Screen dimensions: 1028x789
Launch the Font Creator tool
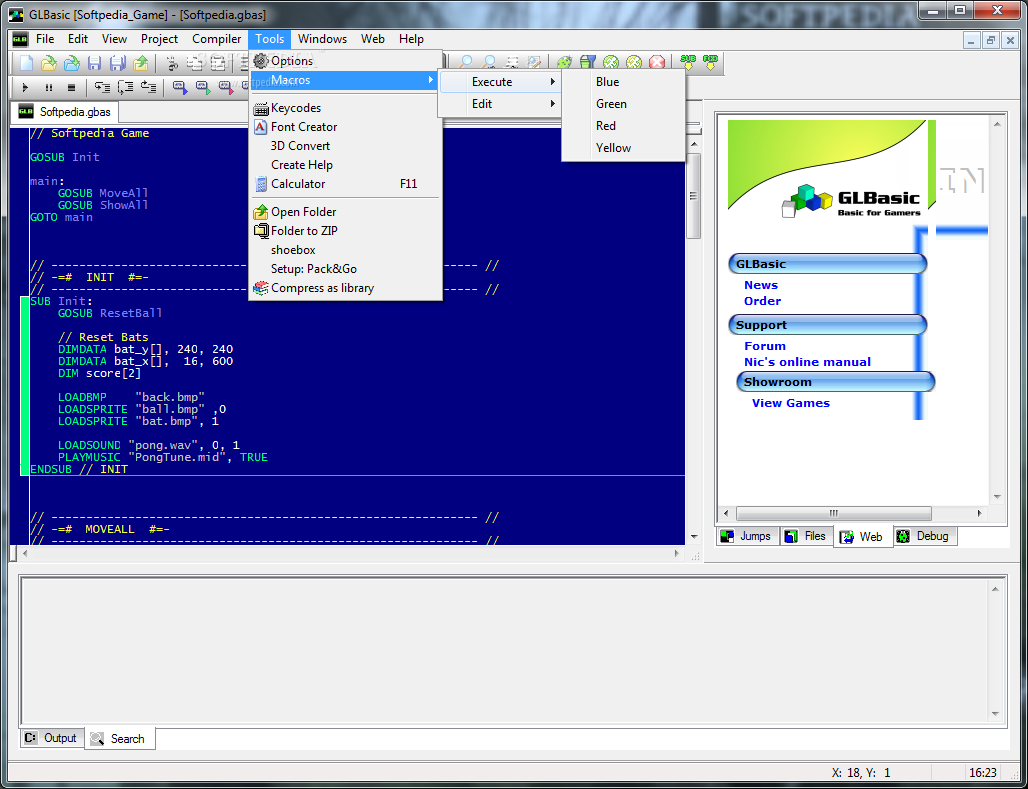tap(346, 127)
